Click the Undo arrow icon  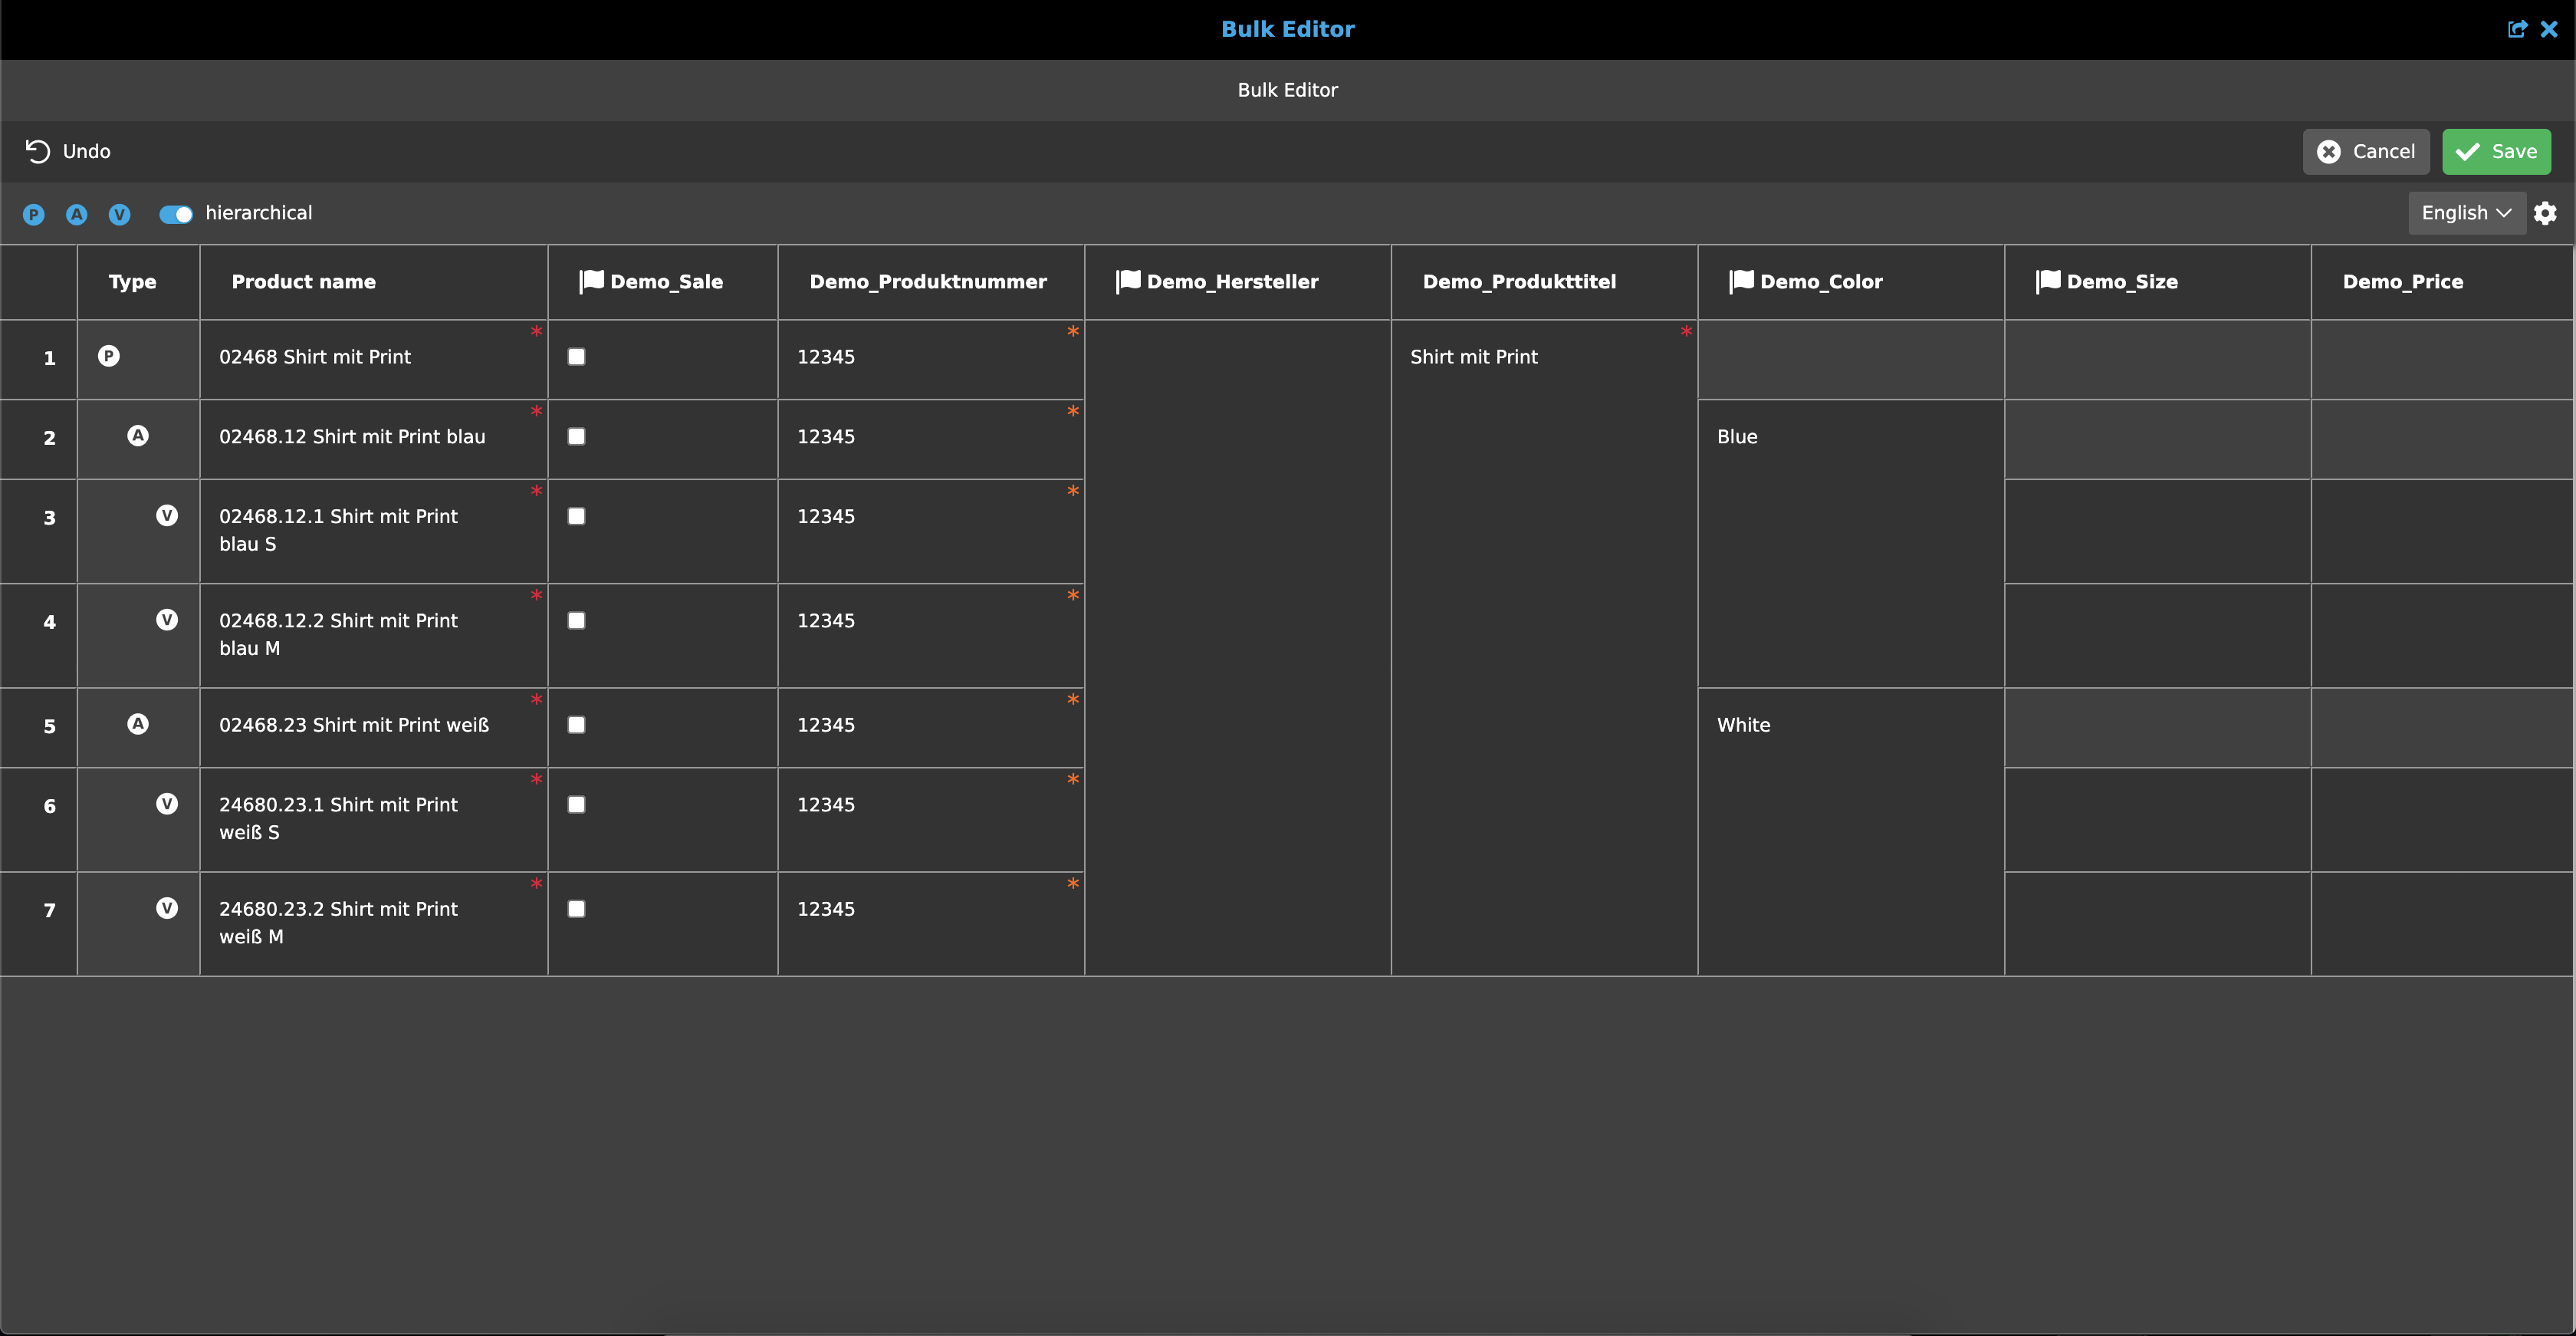pyautogui.click(x=38, y=151)
